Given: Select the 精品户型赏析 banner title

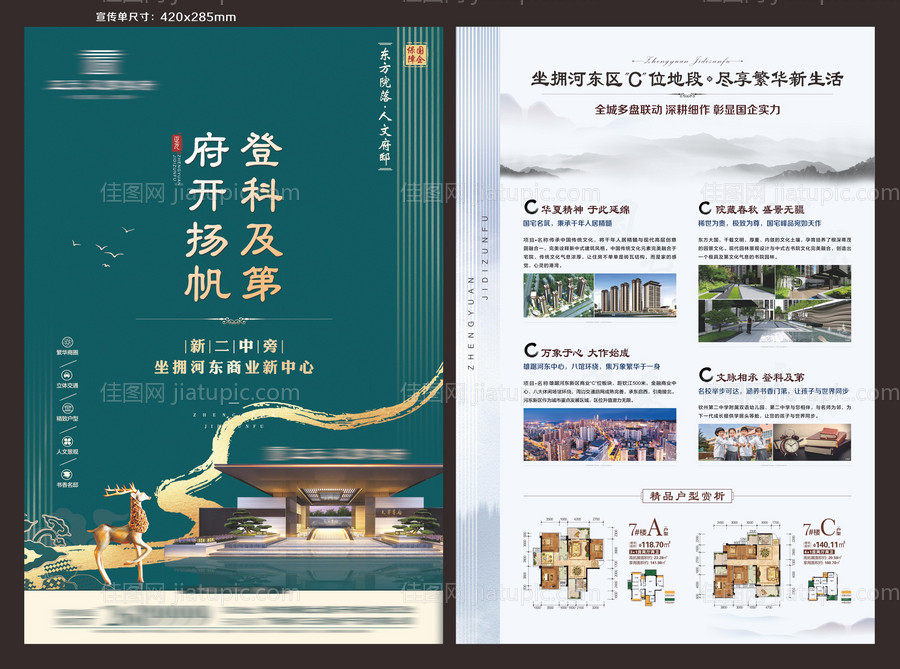Looking at the screenshot, I should [690, 497].
